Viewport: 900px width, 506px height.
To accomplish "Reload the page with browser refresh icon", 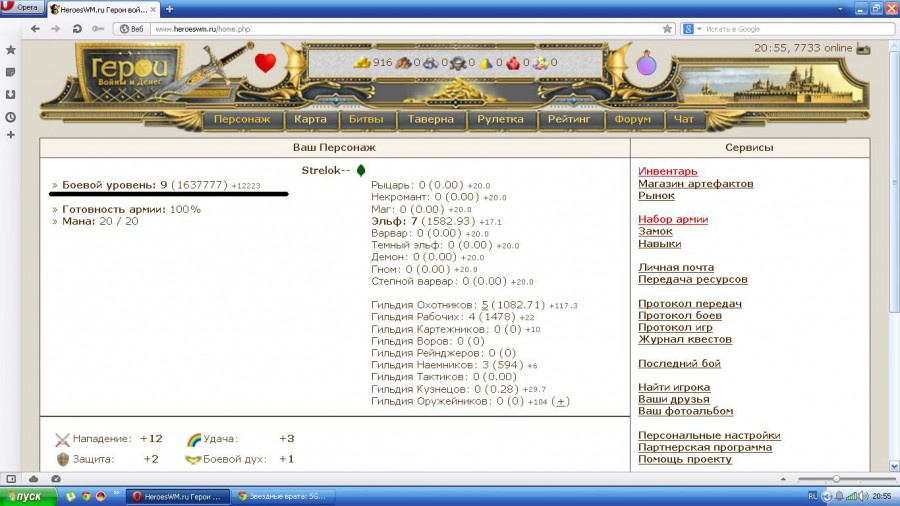I will click(x=77, y=29).
